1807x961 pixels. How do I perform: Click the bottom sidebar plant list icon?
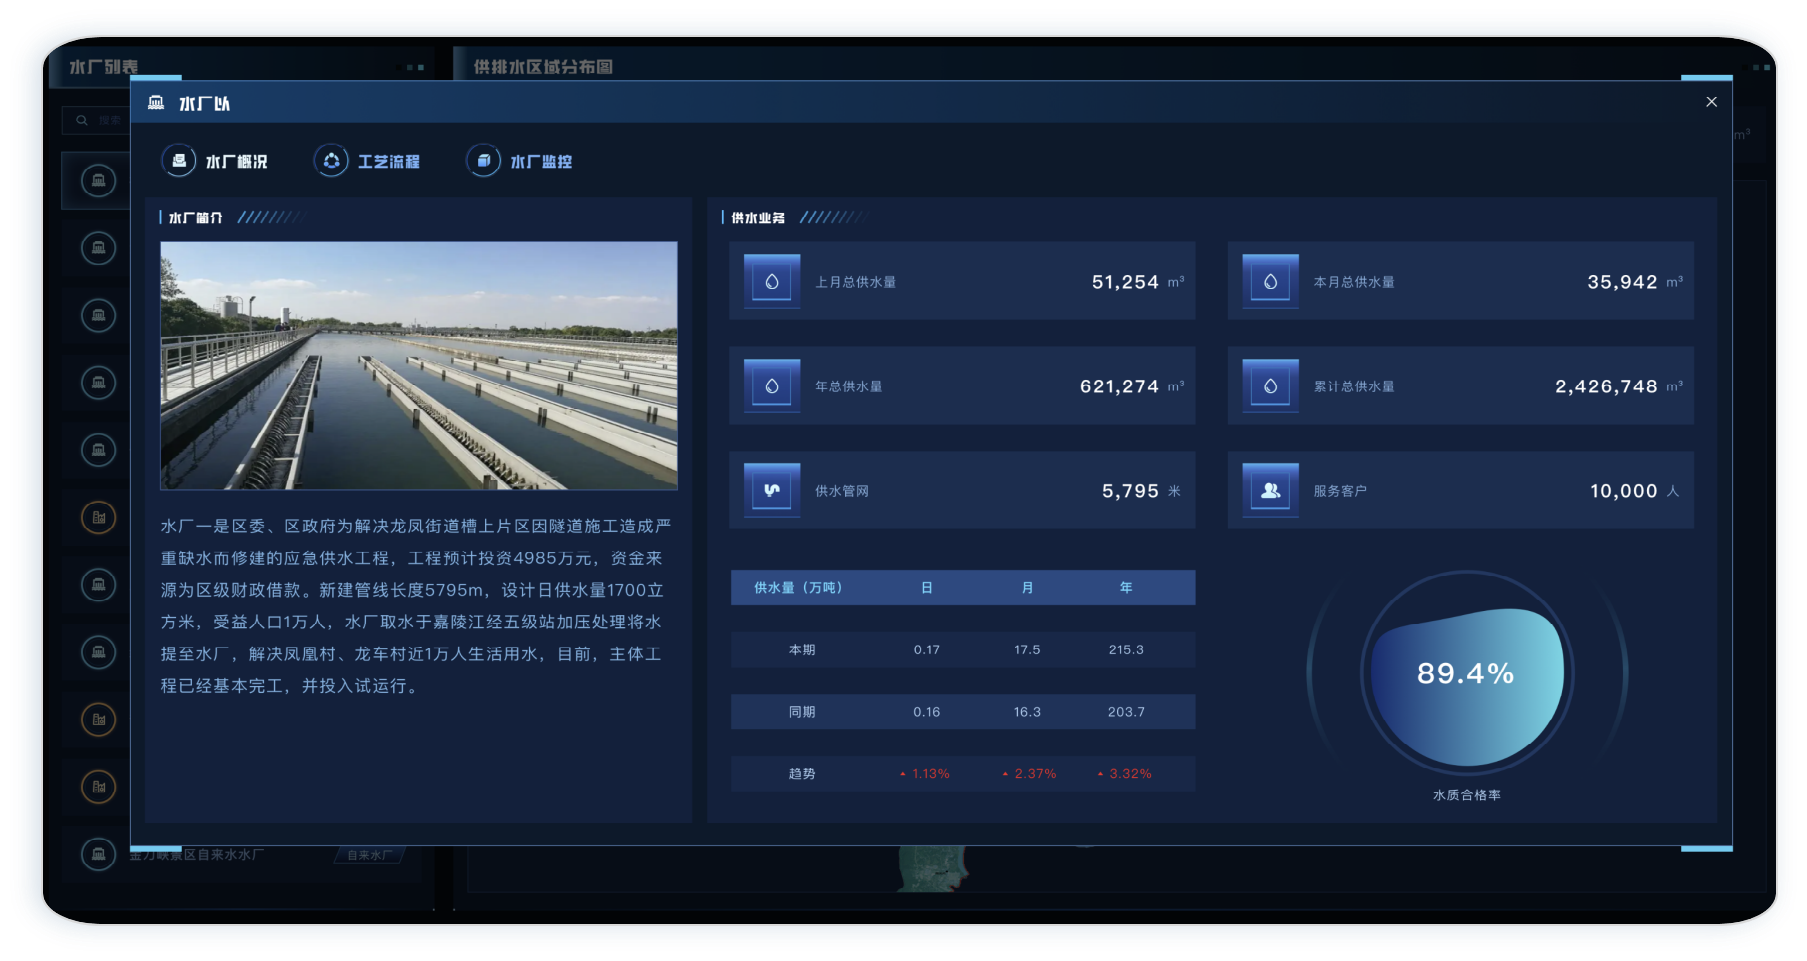click(x=98, y=854)
